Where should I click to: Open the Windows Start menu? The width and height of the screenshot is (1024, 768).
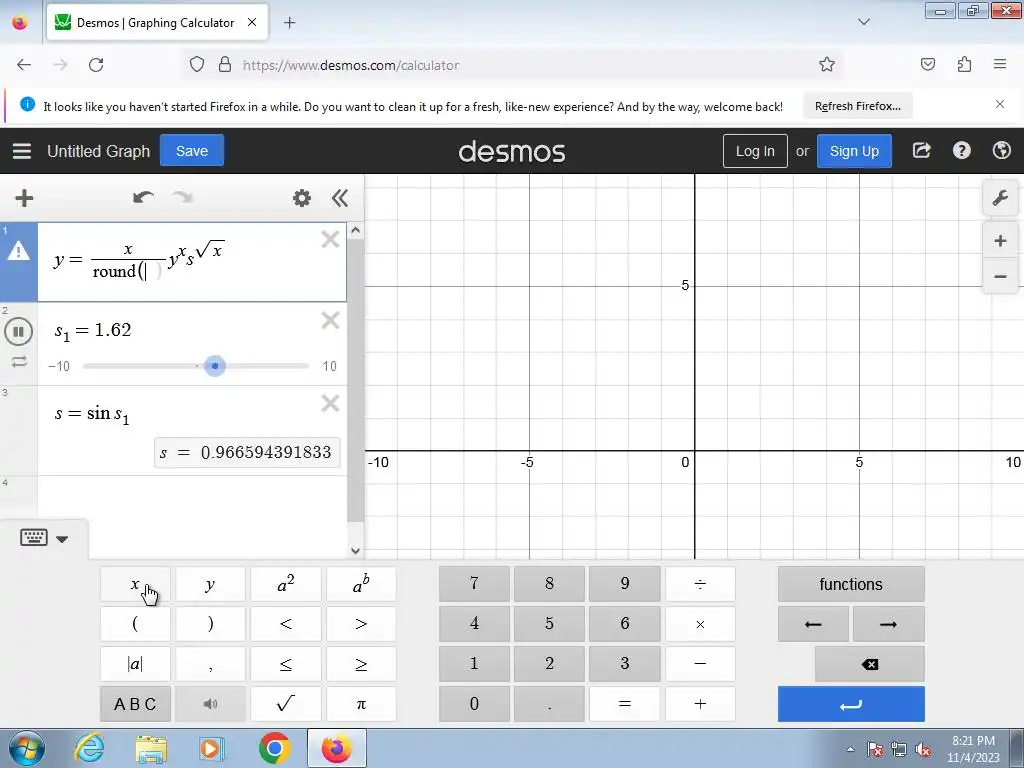pos(25,748)
